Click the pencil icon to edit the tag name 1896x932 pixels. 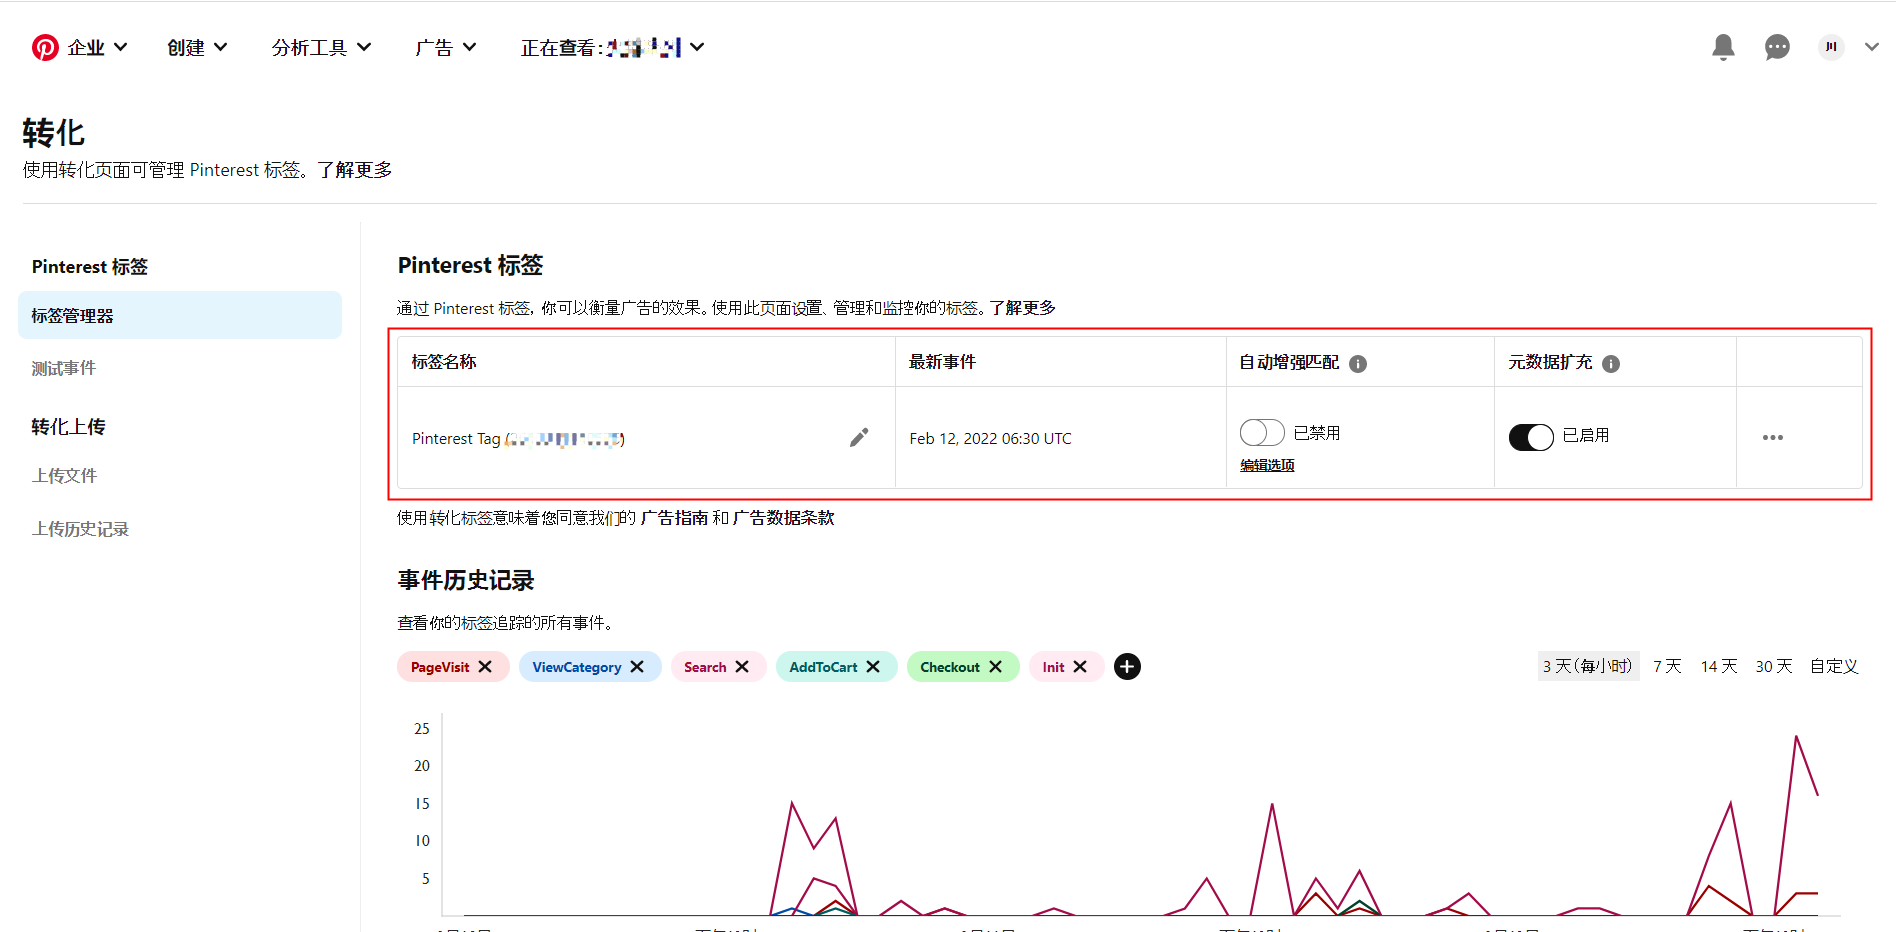click(x=859, y=437)
